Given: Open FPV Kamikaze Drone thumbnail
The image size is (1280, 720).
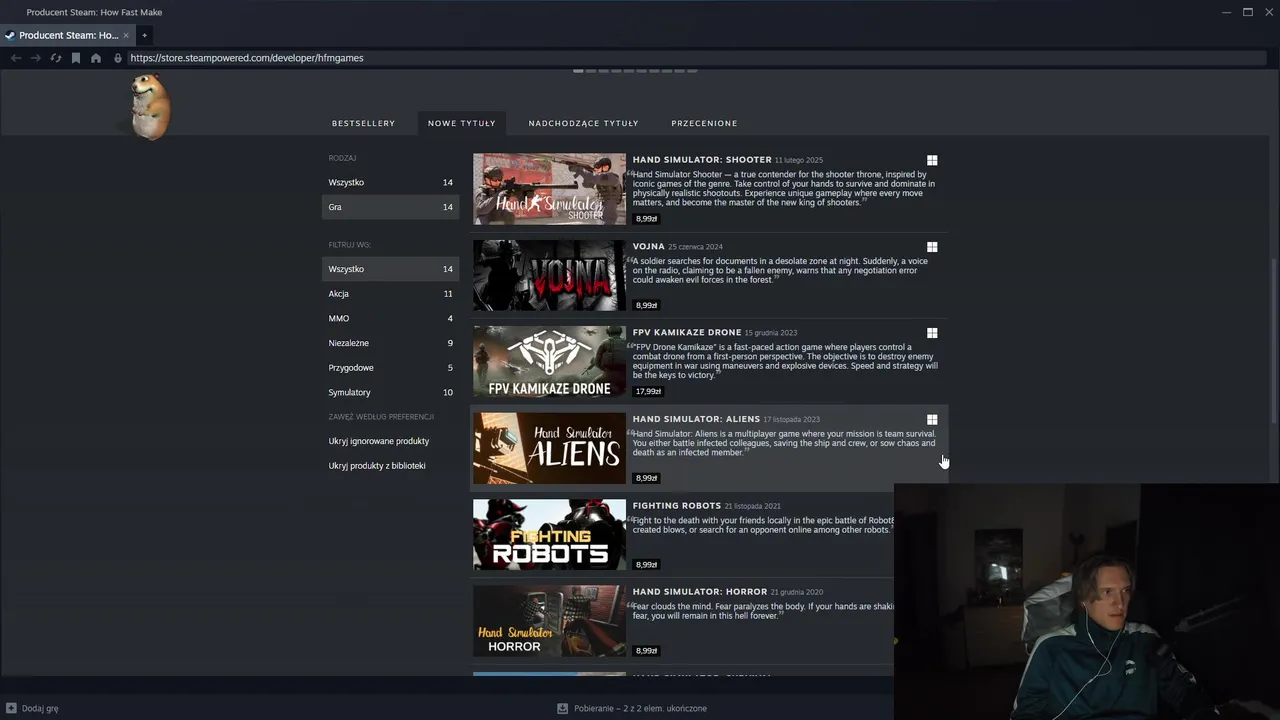Looking at the screenshot, I should click(549, 362).
